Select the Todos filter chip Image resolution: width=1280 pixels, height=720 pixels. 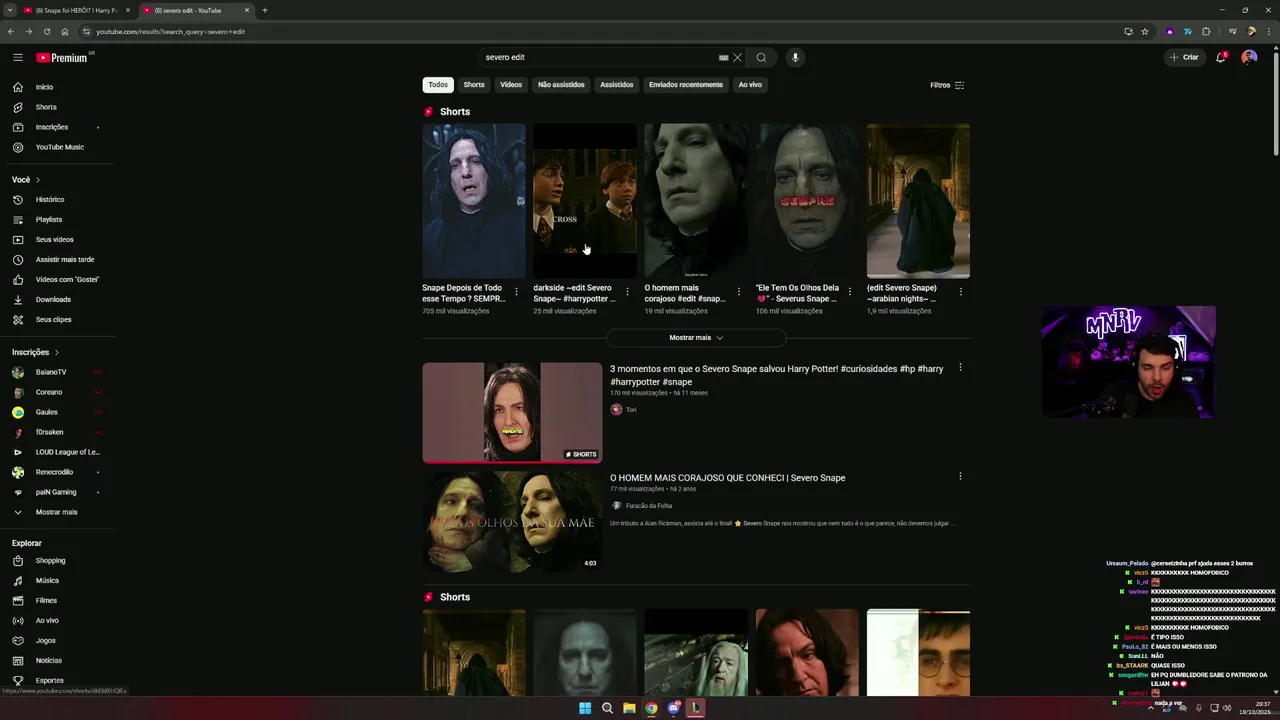(x=438, y=85)
